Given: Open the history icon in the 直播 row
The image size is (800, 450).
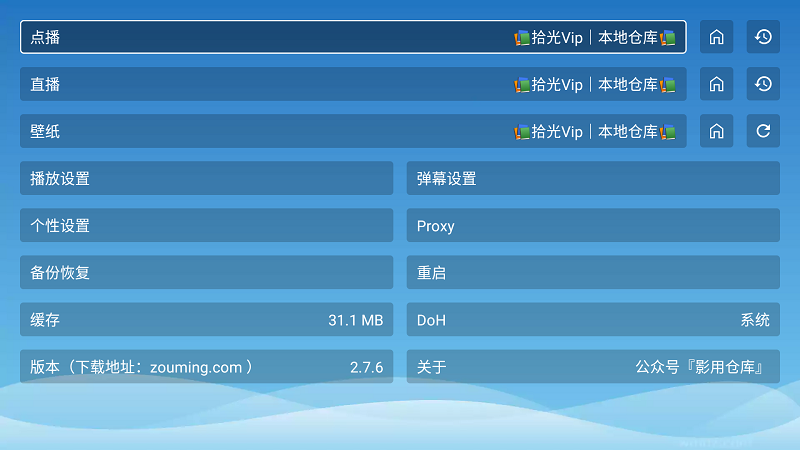Looking at the screenshot, I should pyautogui.click(x=763, y=84).
